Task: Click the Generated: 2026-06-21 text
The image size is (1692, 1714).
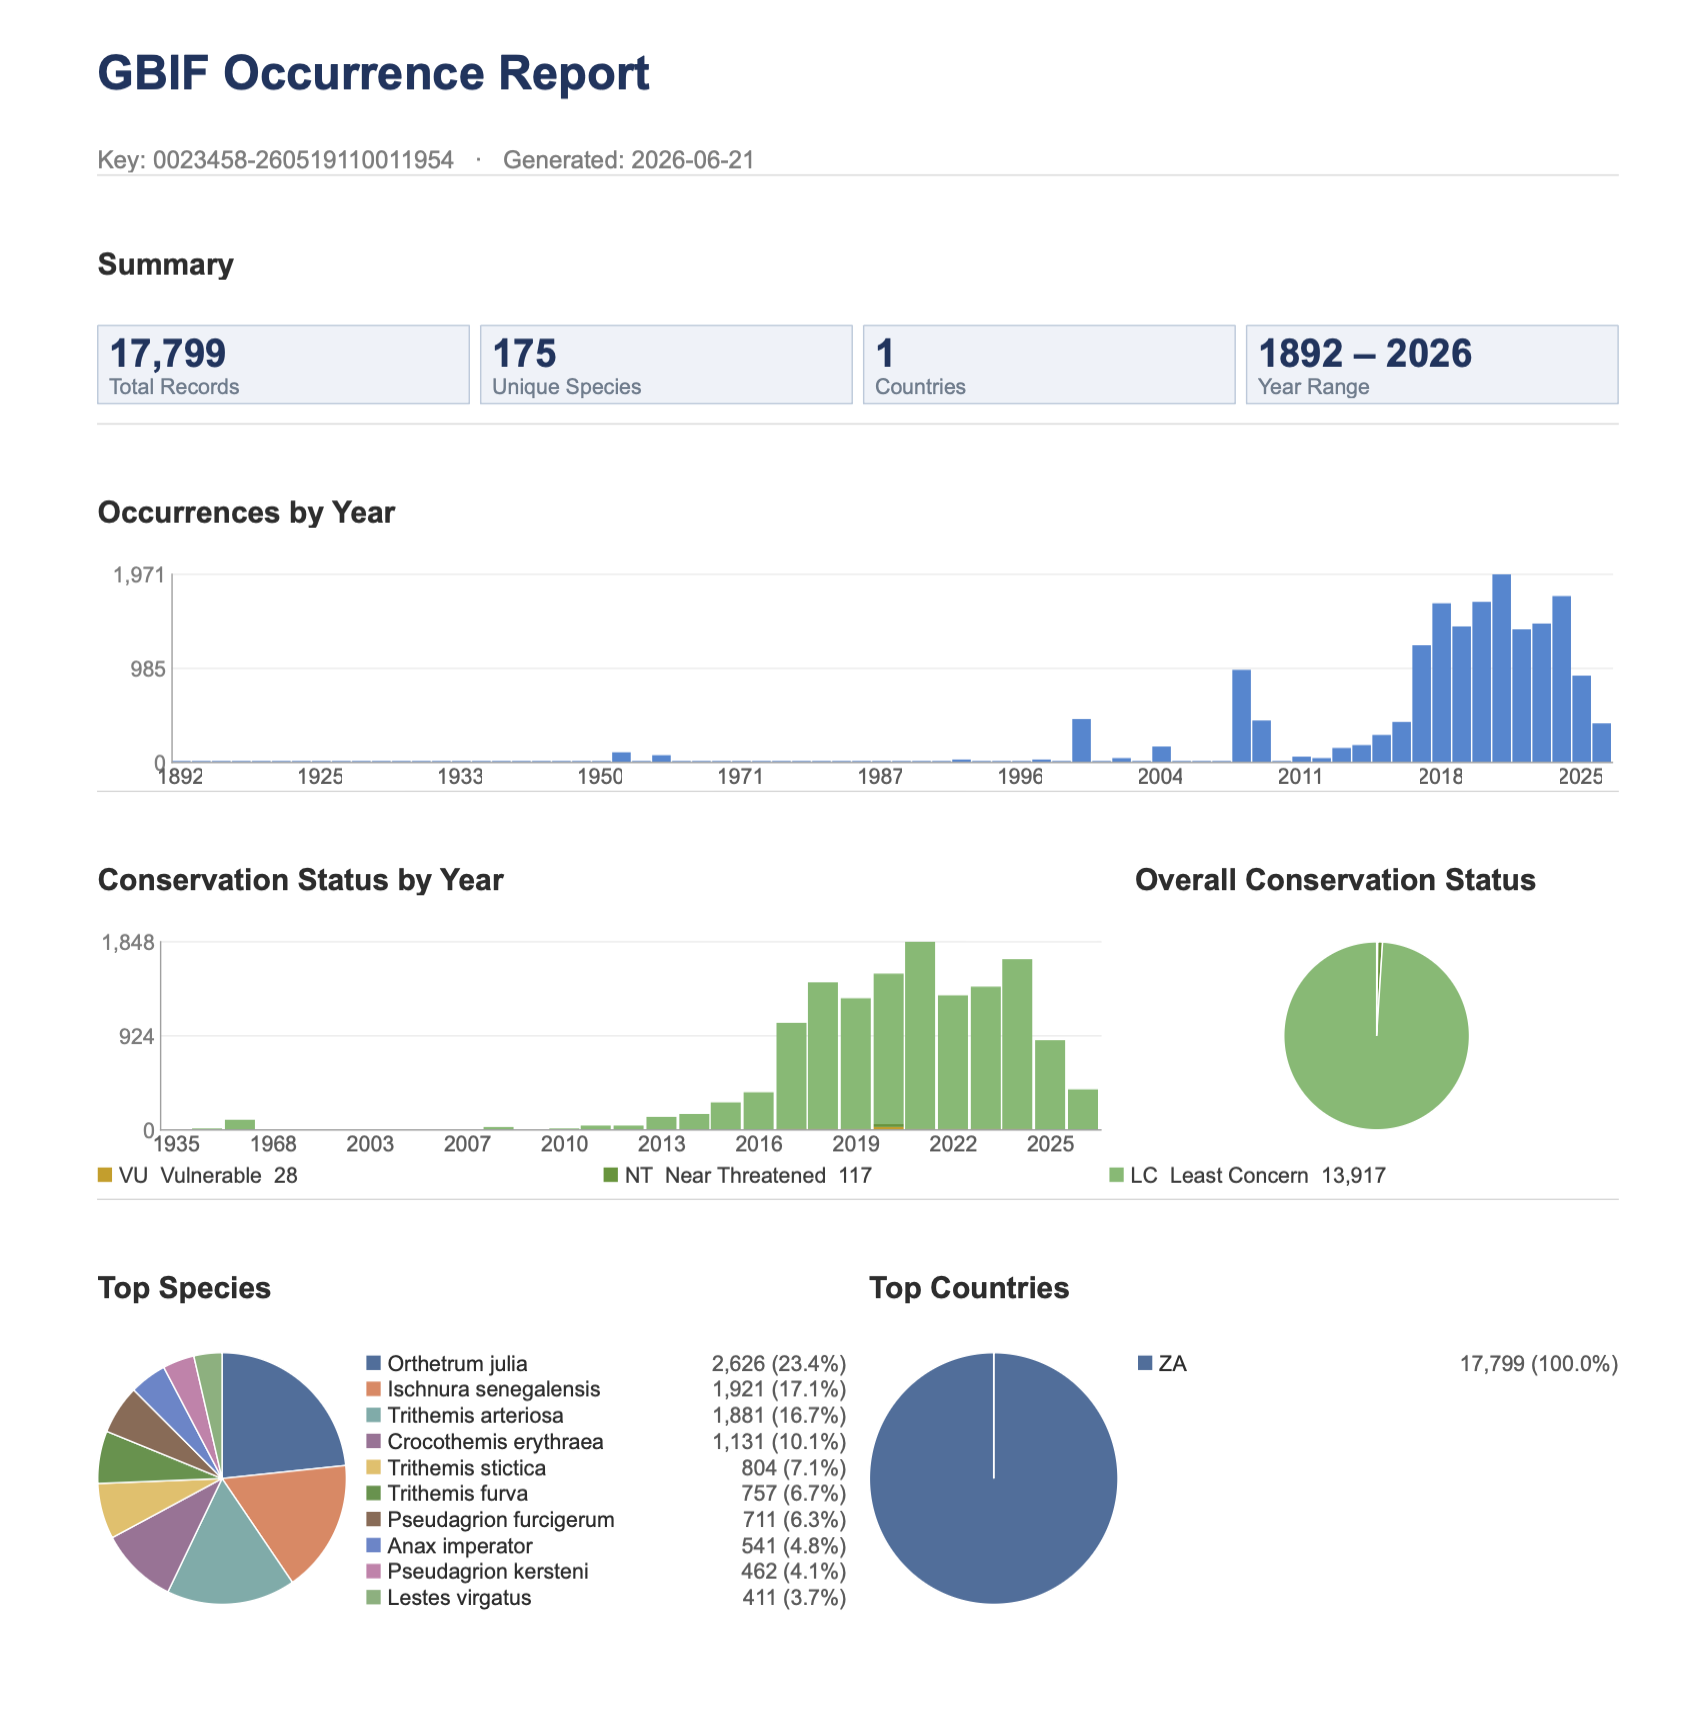Action: [x=629, y=160]
